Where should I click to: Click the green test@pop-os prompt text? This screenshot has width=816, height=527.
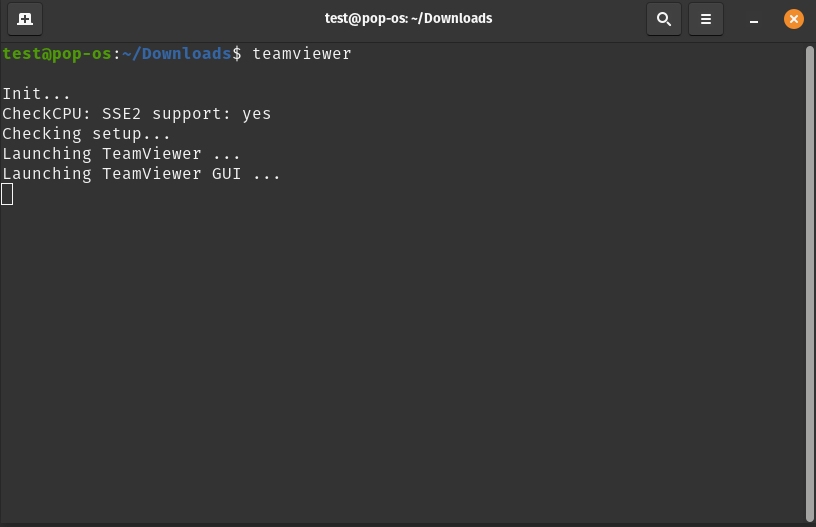57,54
